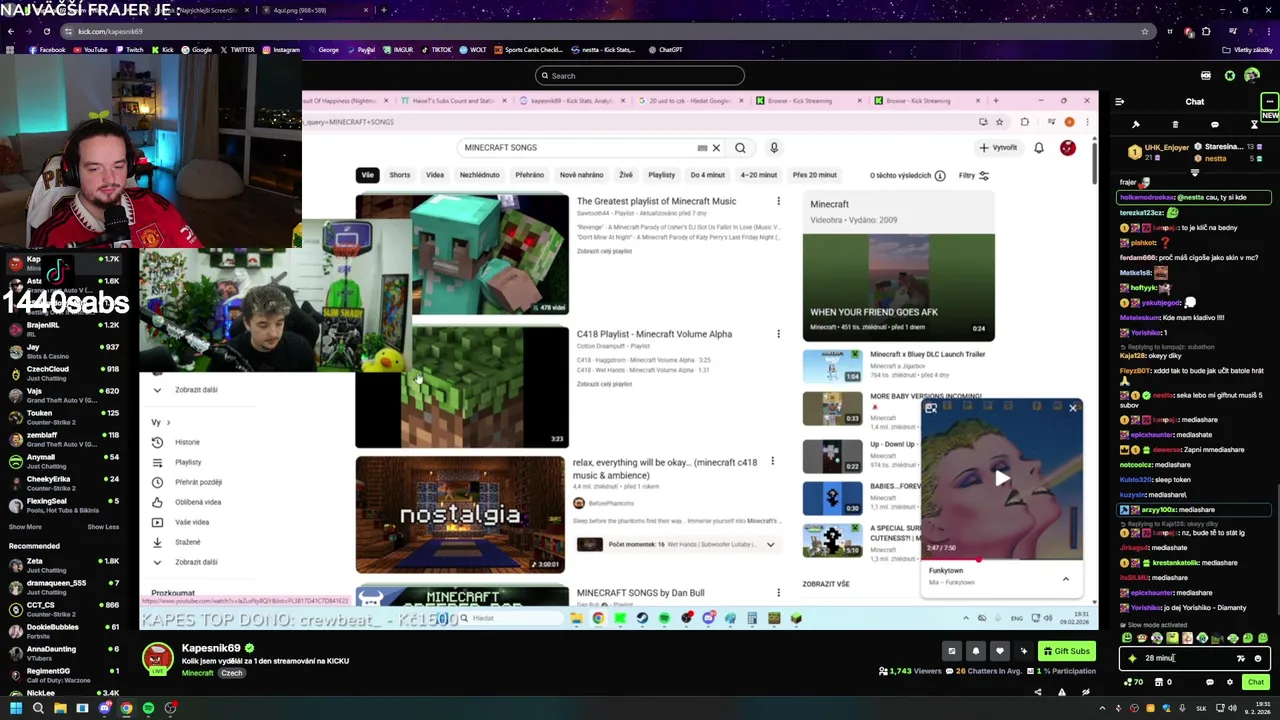1280x720 pixels.
Task: Open the nostalgia video thumbnail
Action: point(460,514)
